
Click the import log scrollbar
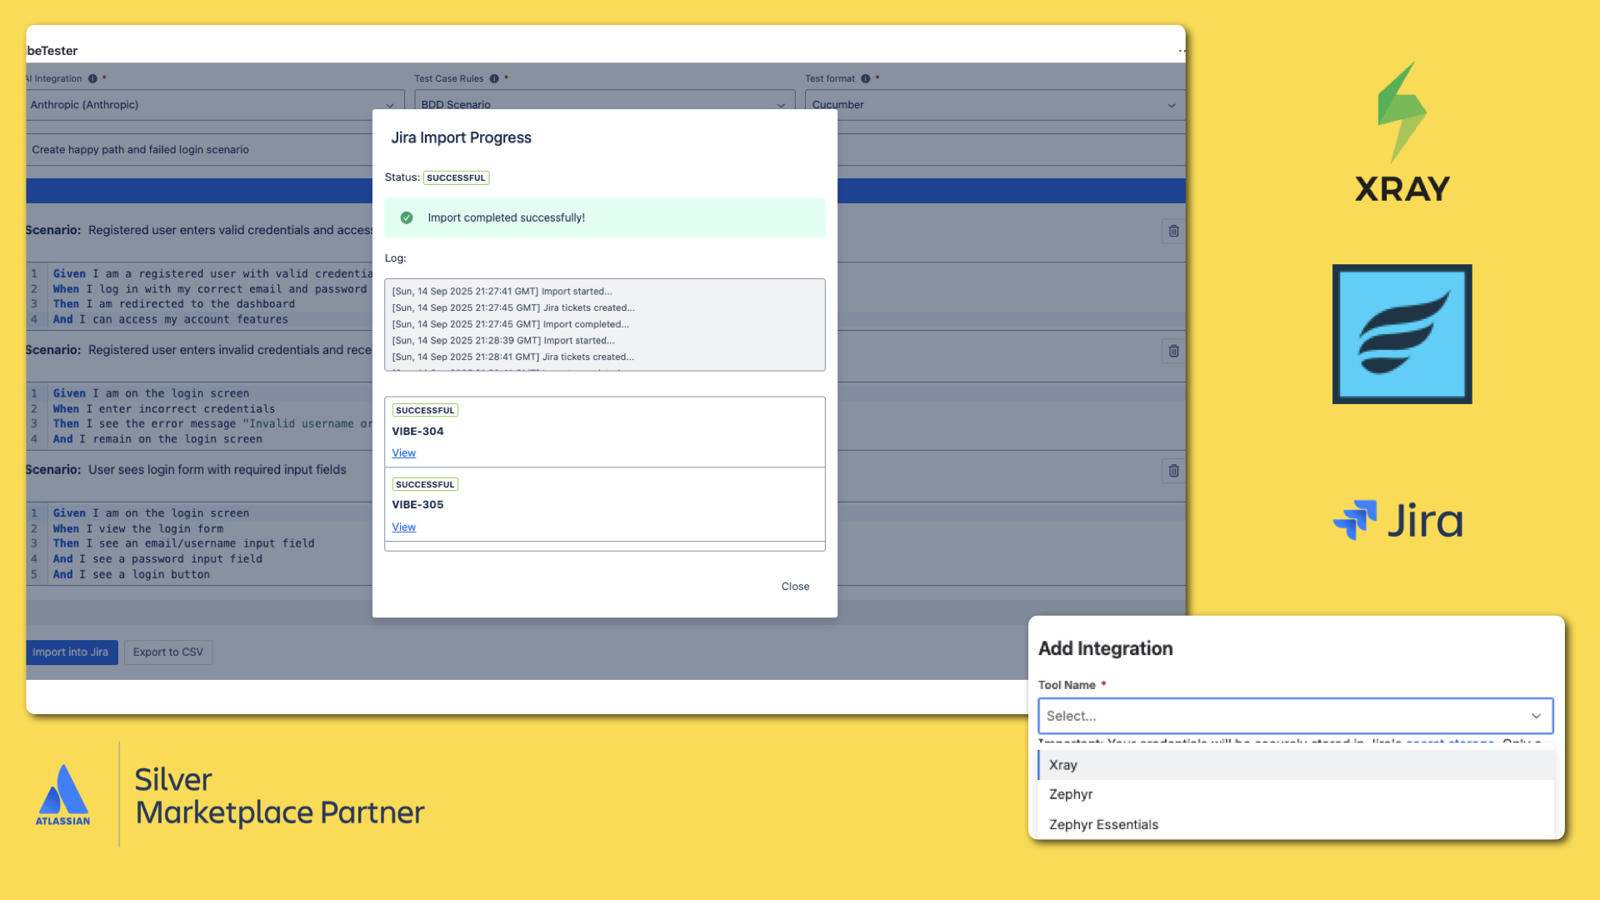coord(819,325)
